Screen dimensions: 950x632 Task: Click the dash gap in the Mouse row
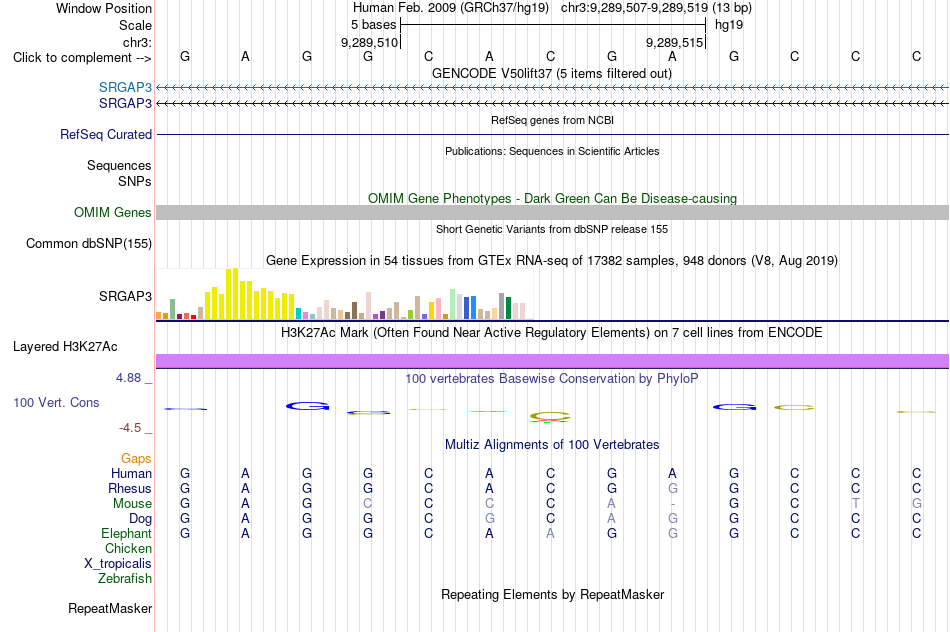coord(673,504)
